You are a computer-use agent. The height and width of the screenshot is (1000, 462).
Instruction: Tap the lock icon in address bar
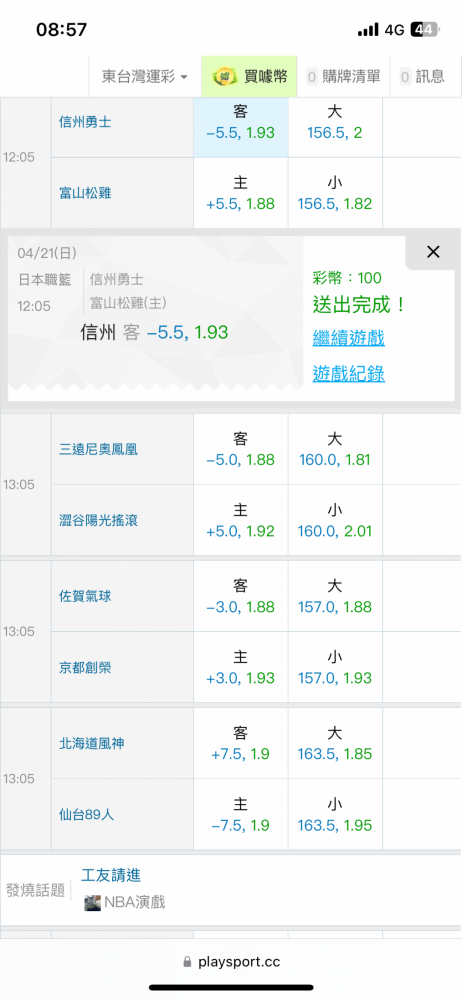pos(187,962)
